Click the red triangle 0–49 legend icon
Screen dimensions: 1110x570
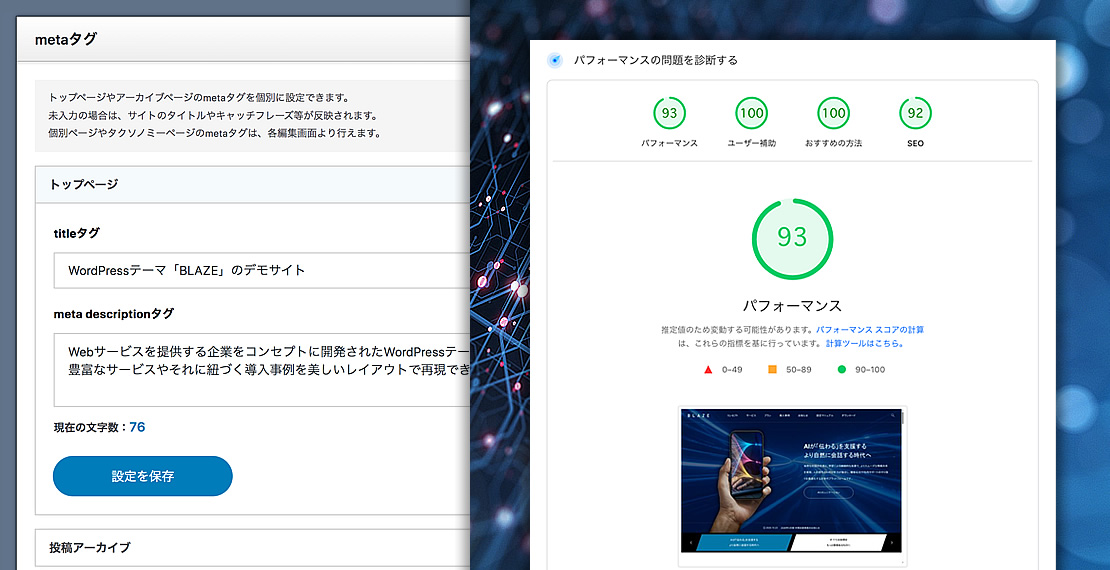708,370
